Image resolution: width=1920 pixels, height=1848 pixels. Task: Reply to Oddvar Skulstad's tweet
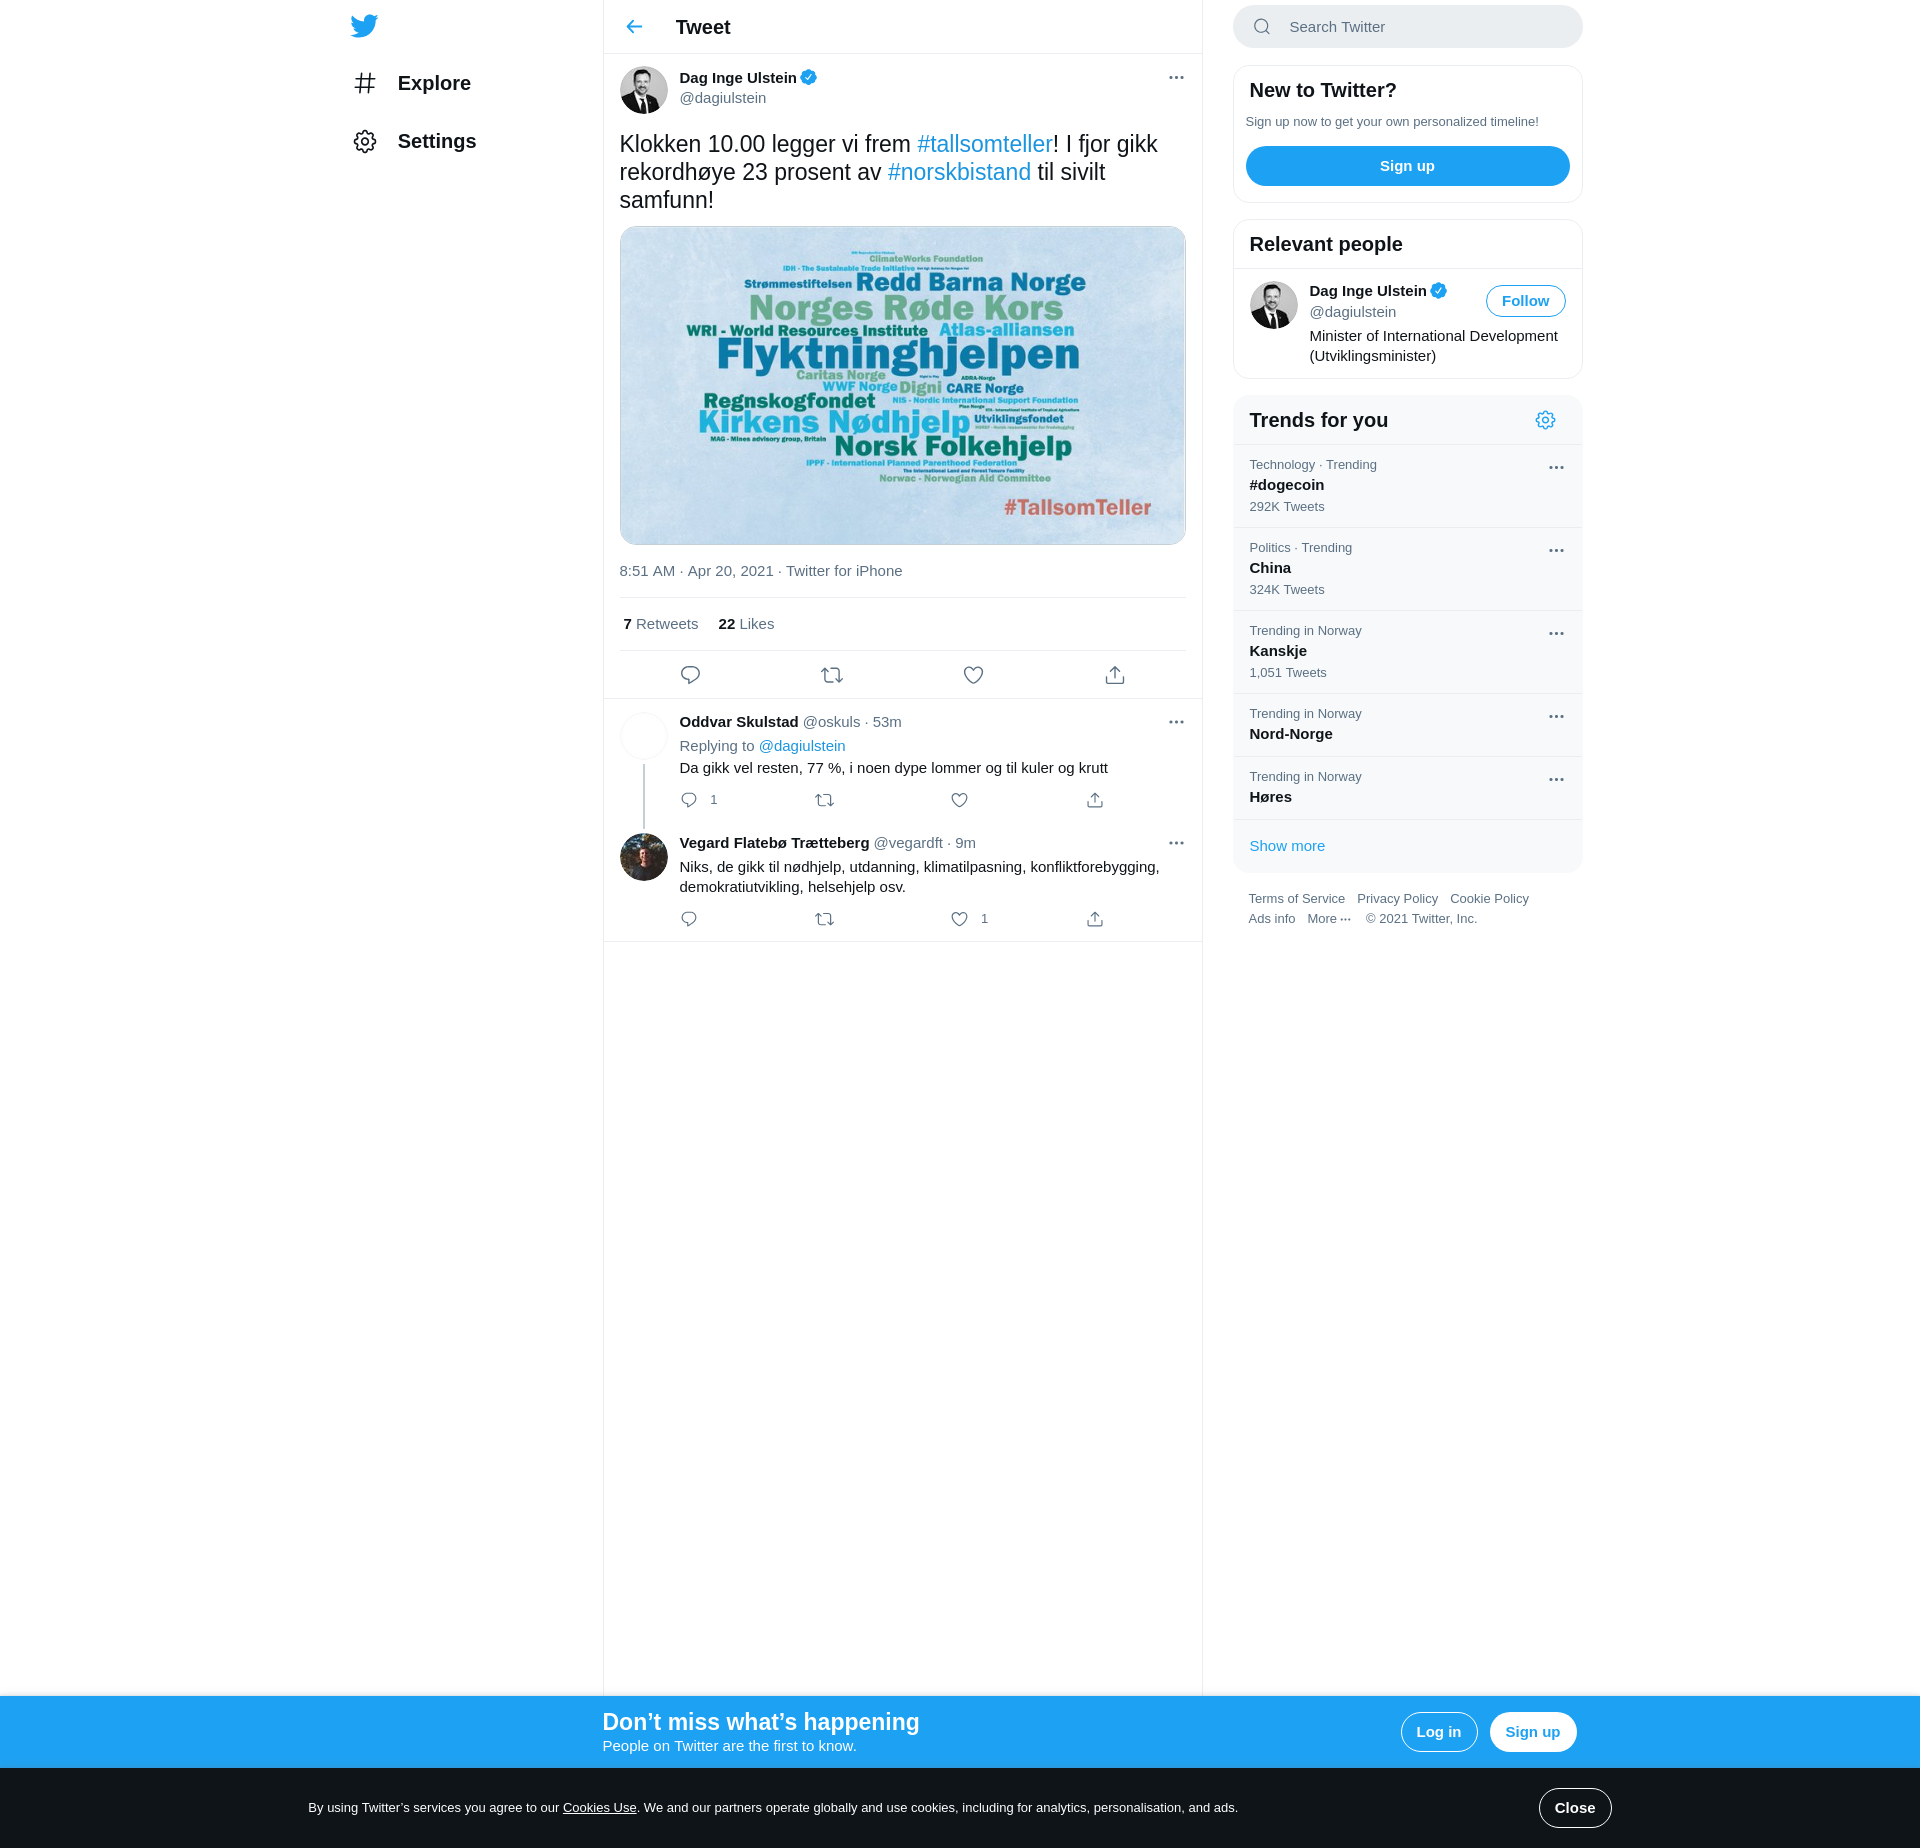[x=689, y=800]
